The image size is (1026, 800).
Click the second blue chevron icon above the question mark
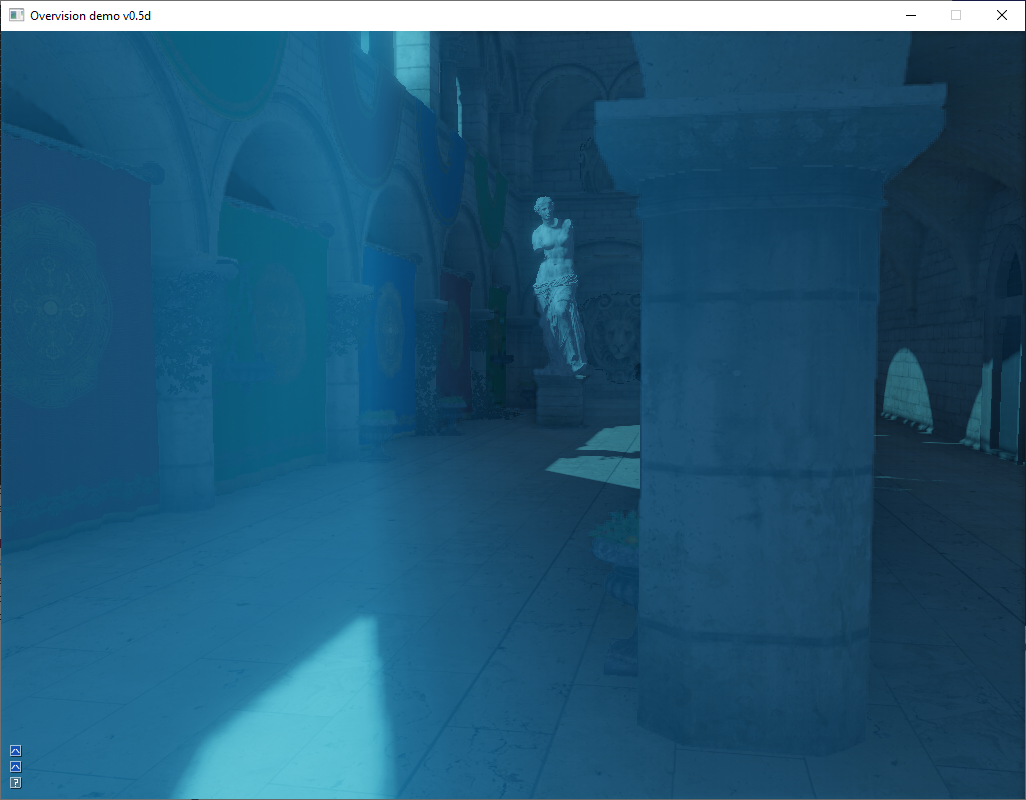[16, 767]
